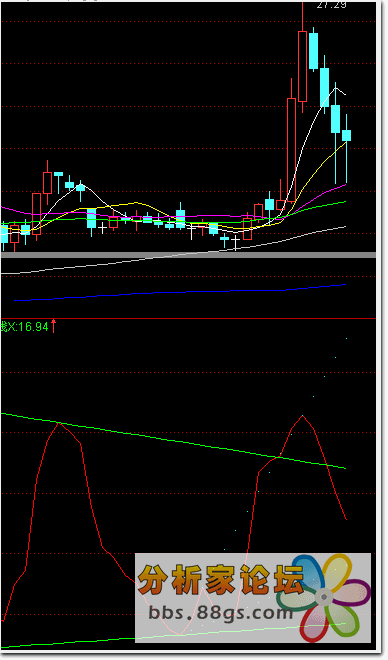
Task: Click the first peak of the red oscillator
Action: click(59, 423)
